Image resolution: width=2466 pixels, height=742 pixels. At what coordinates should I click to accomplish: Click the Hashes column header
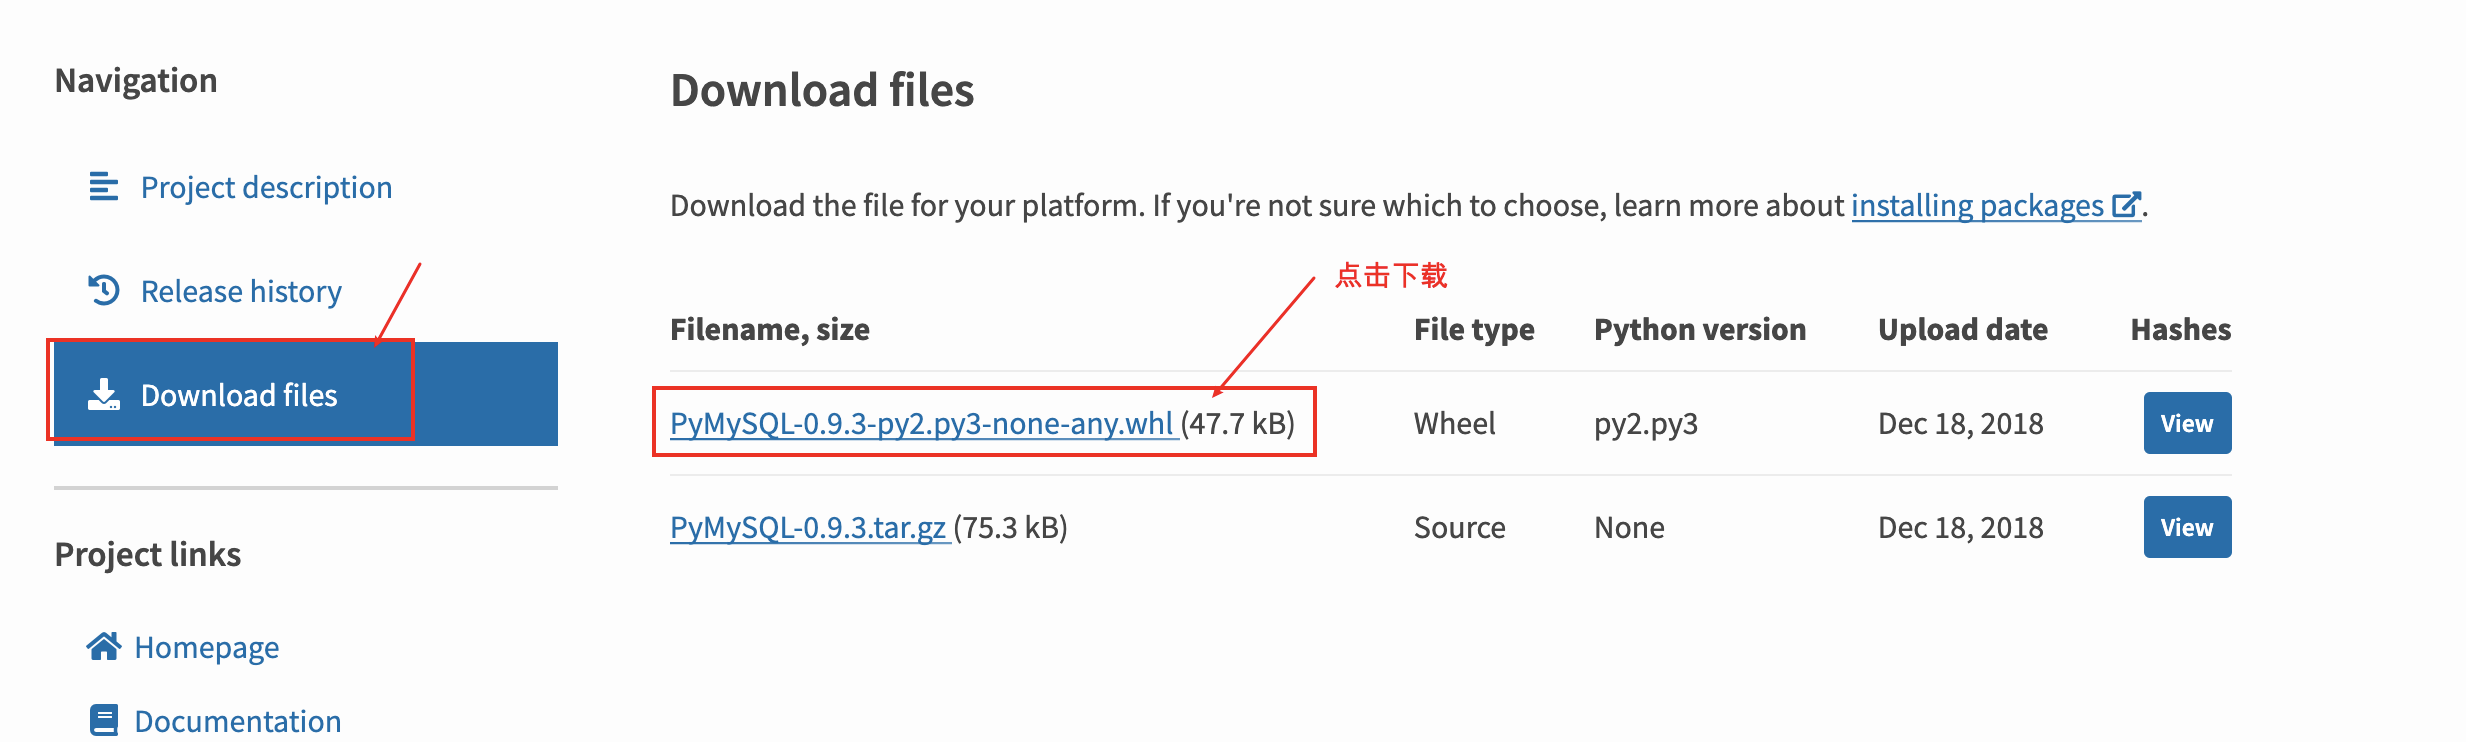coord(2181,329)
